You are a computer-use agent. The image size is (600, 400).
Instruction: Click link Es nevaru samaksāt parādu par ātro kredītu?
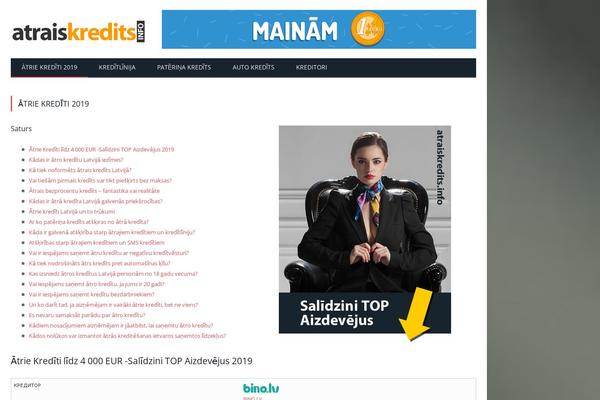[x=87, y=315]
